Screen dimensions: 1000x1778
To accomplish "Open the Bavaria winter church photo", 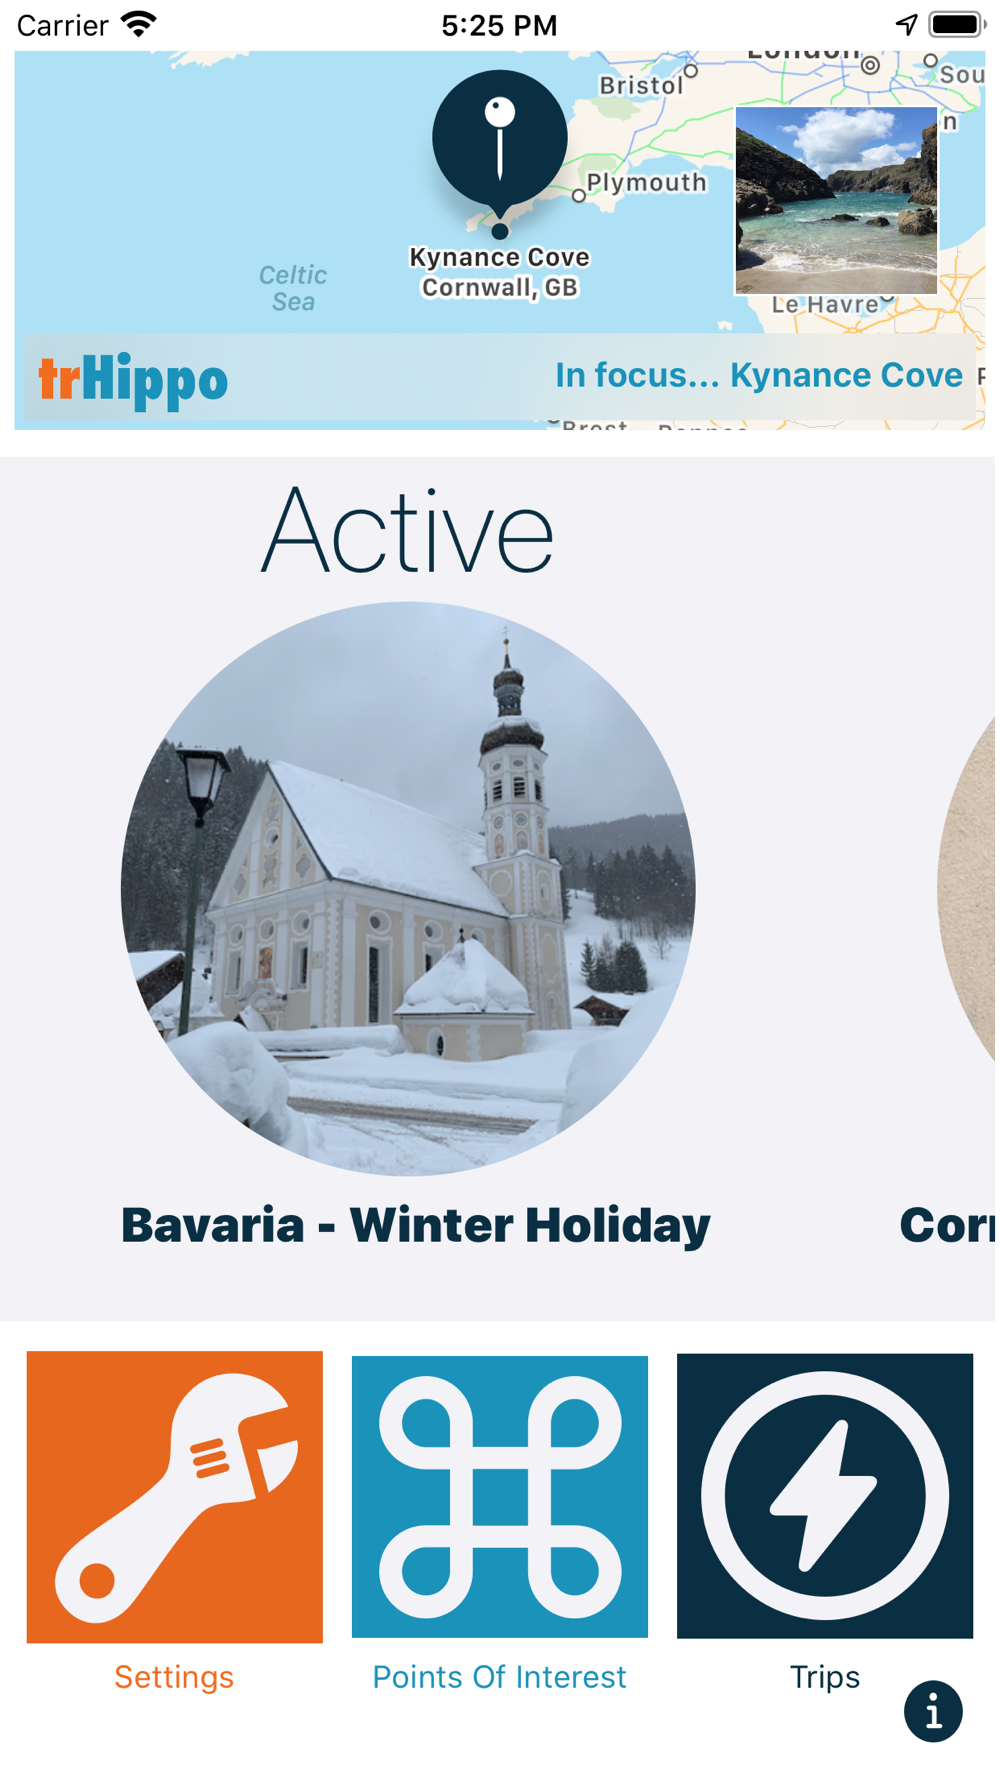I will coord(408,888).
